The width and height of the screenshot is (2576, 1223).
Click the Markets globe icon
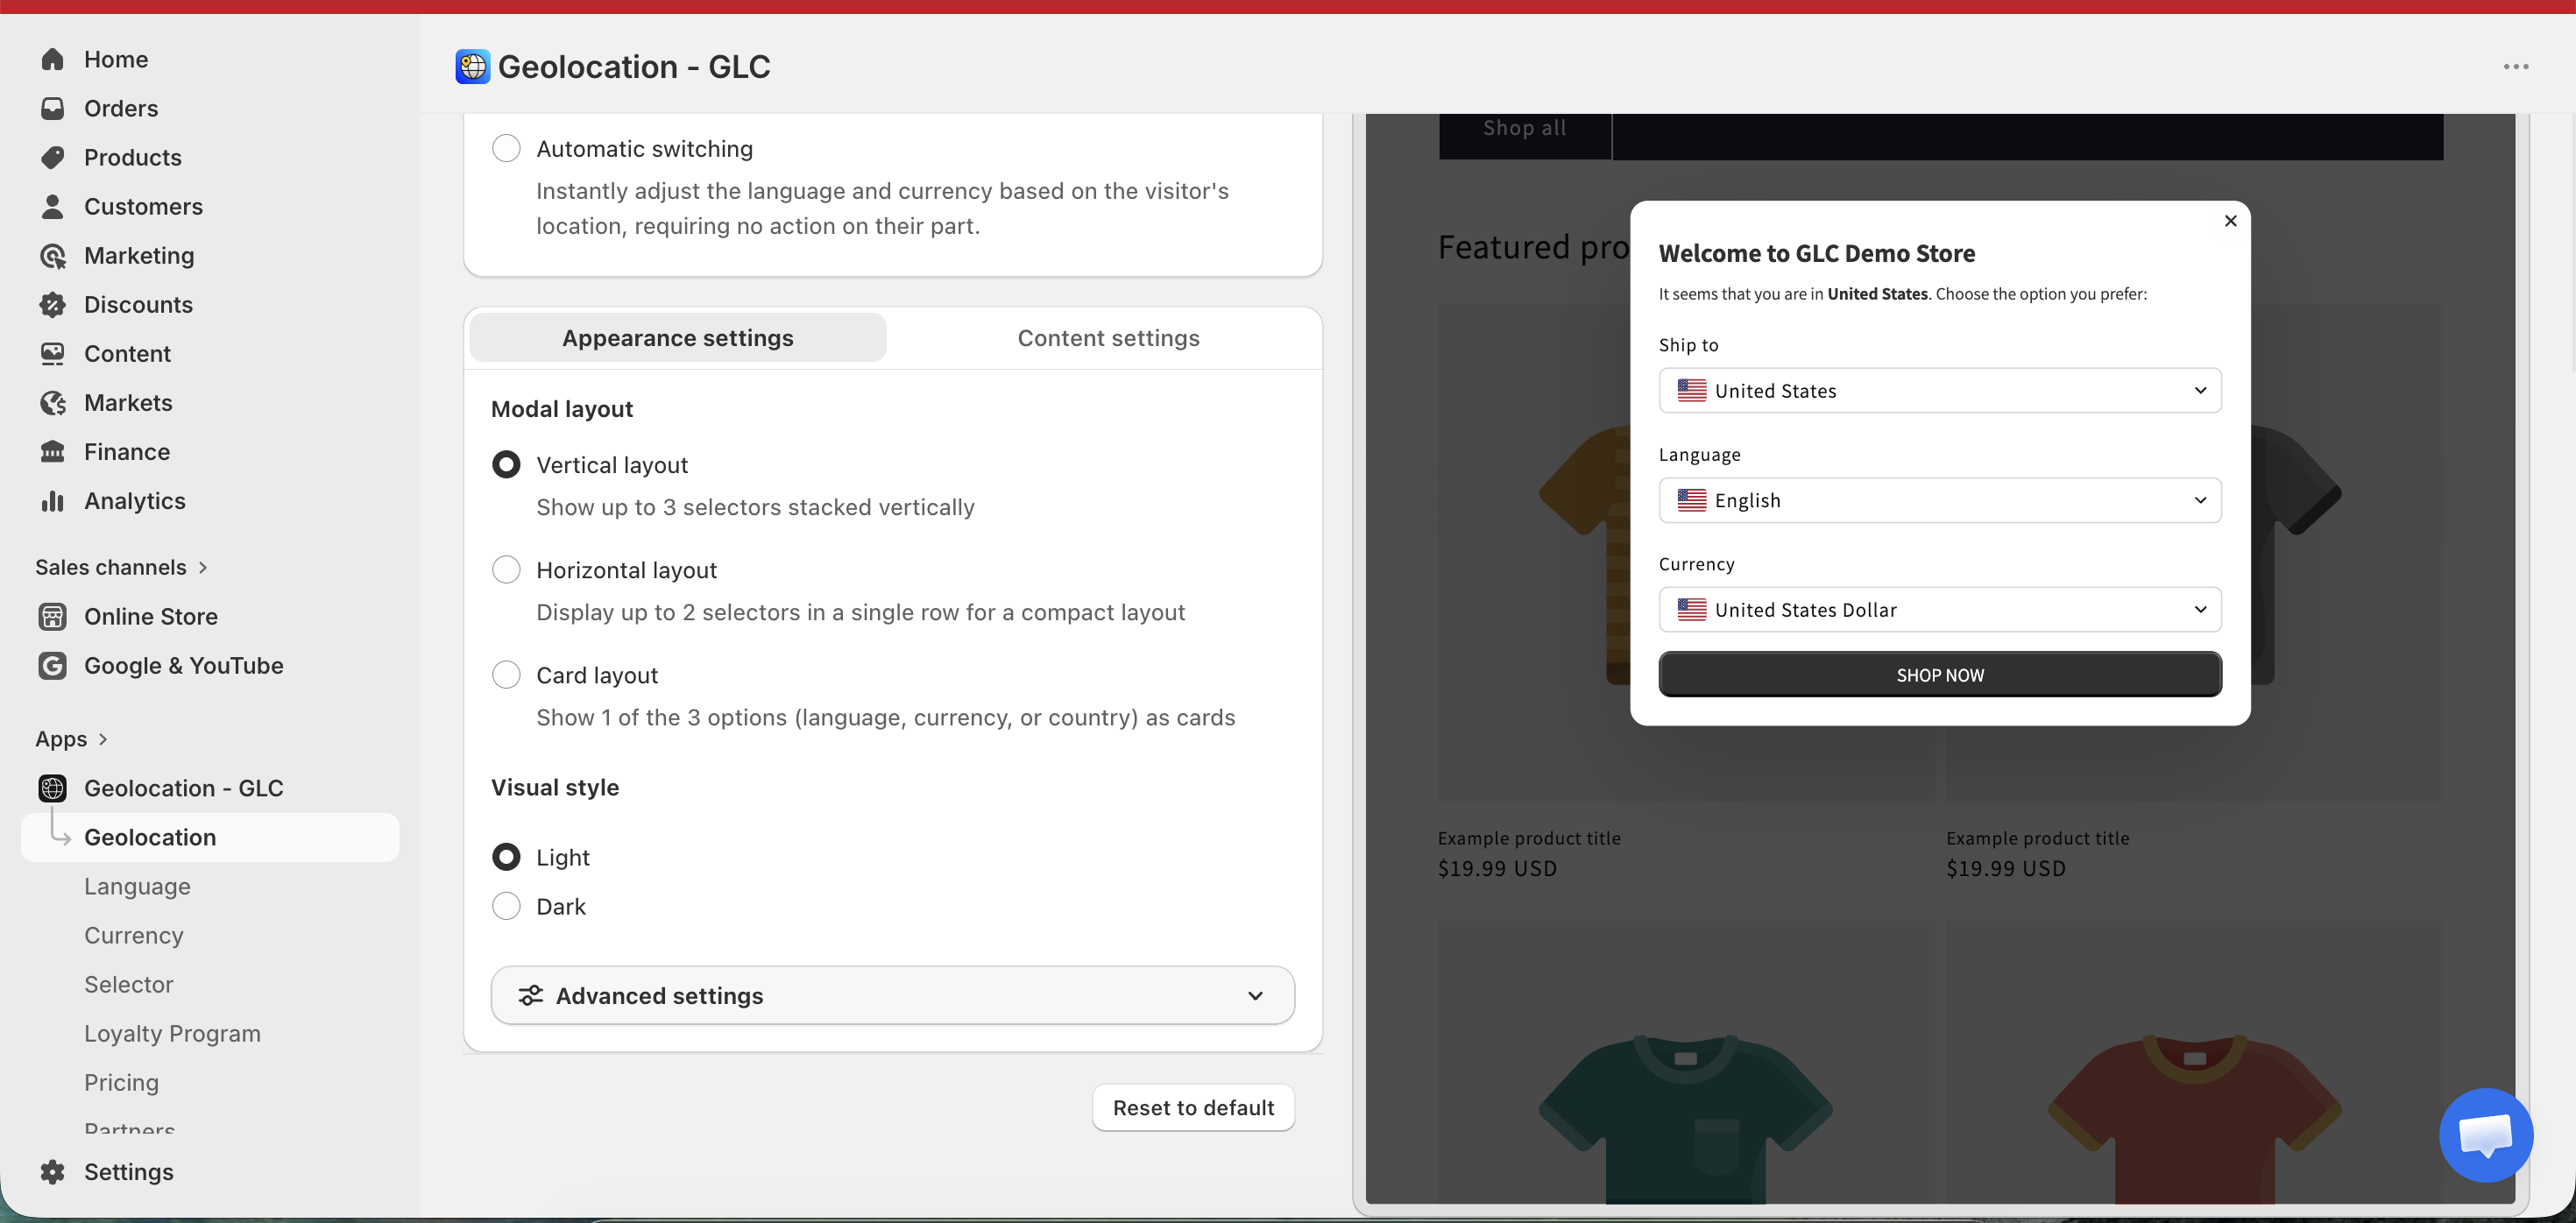coord(52,402)
